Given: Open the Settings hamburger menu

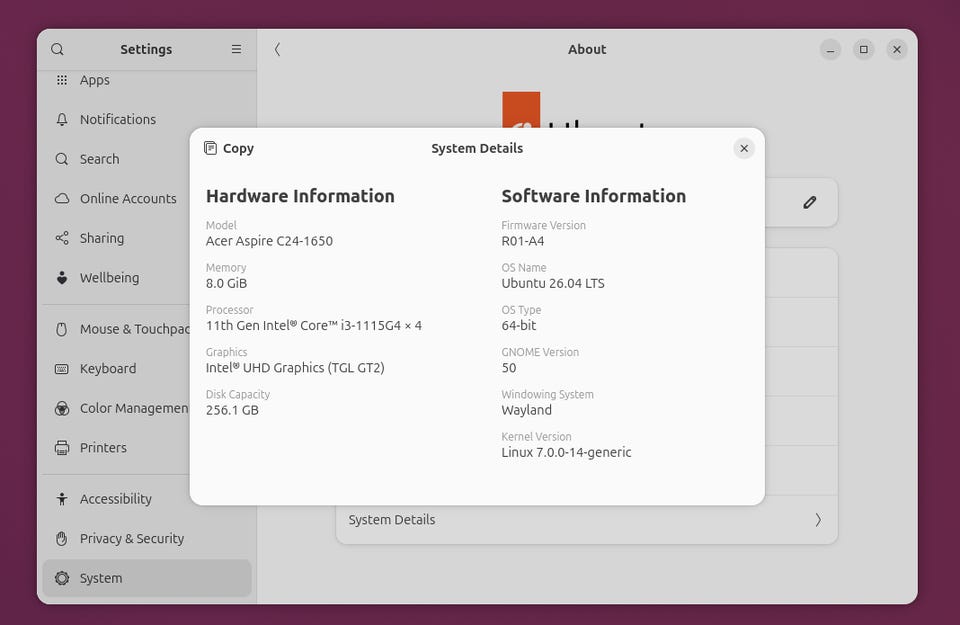Looking at the screenshot, I should (x=236, y=49).
